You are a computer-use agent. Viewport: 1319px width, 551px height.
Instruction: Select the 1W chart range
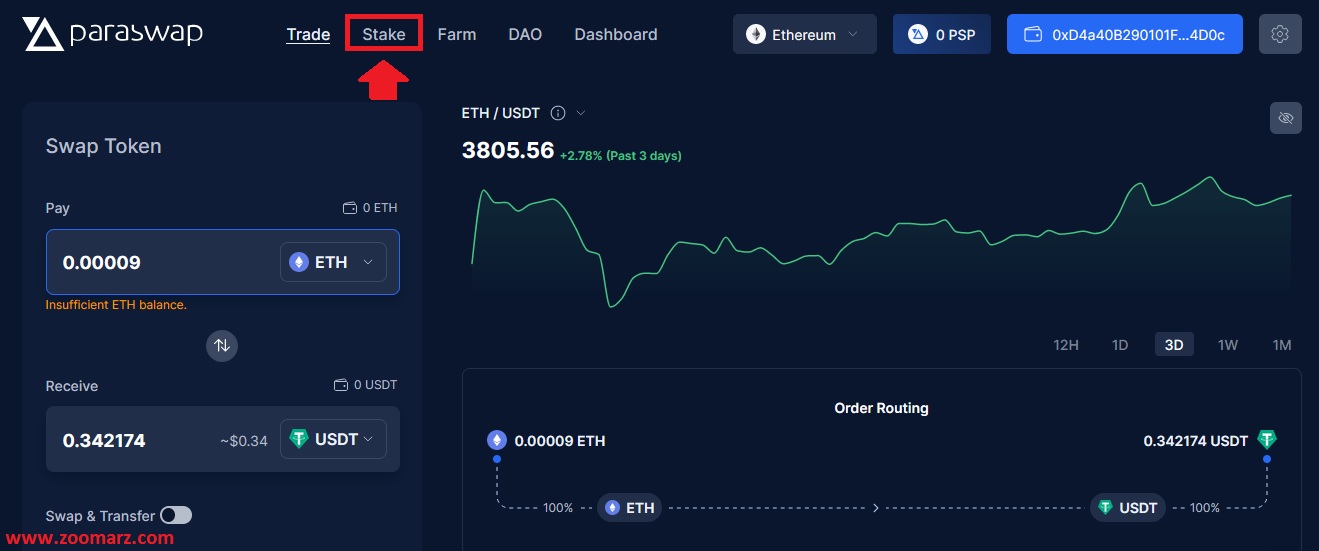[1228, 345]
